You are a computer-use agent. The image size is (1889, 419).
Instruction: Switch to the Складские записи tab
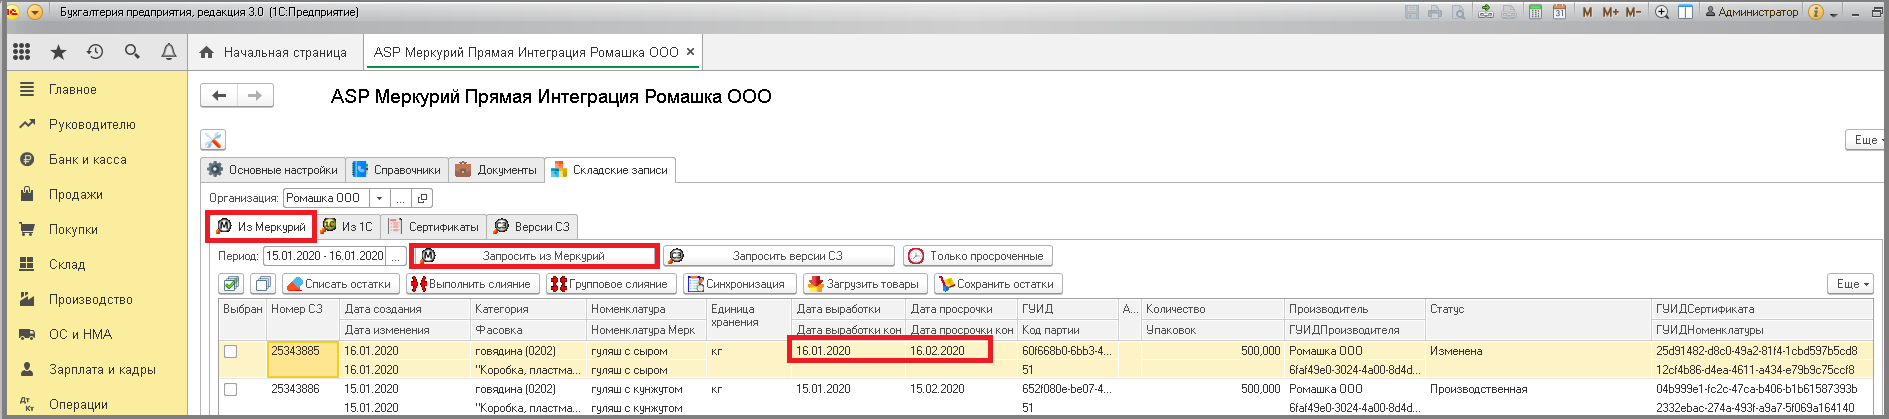pos(610,170)
